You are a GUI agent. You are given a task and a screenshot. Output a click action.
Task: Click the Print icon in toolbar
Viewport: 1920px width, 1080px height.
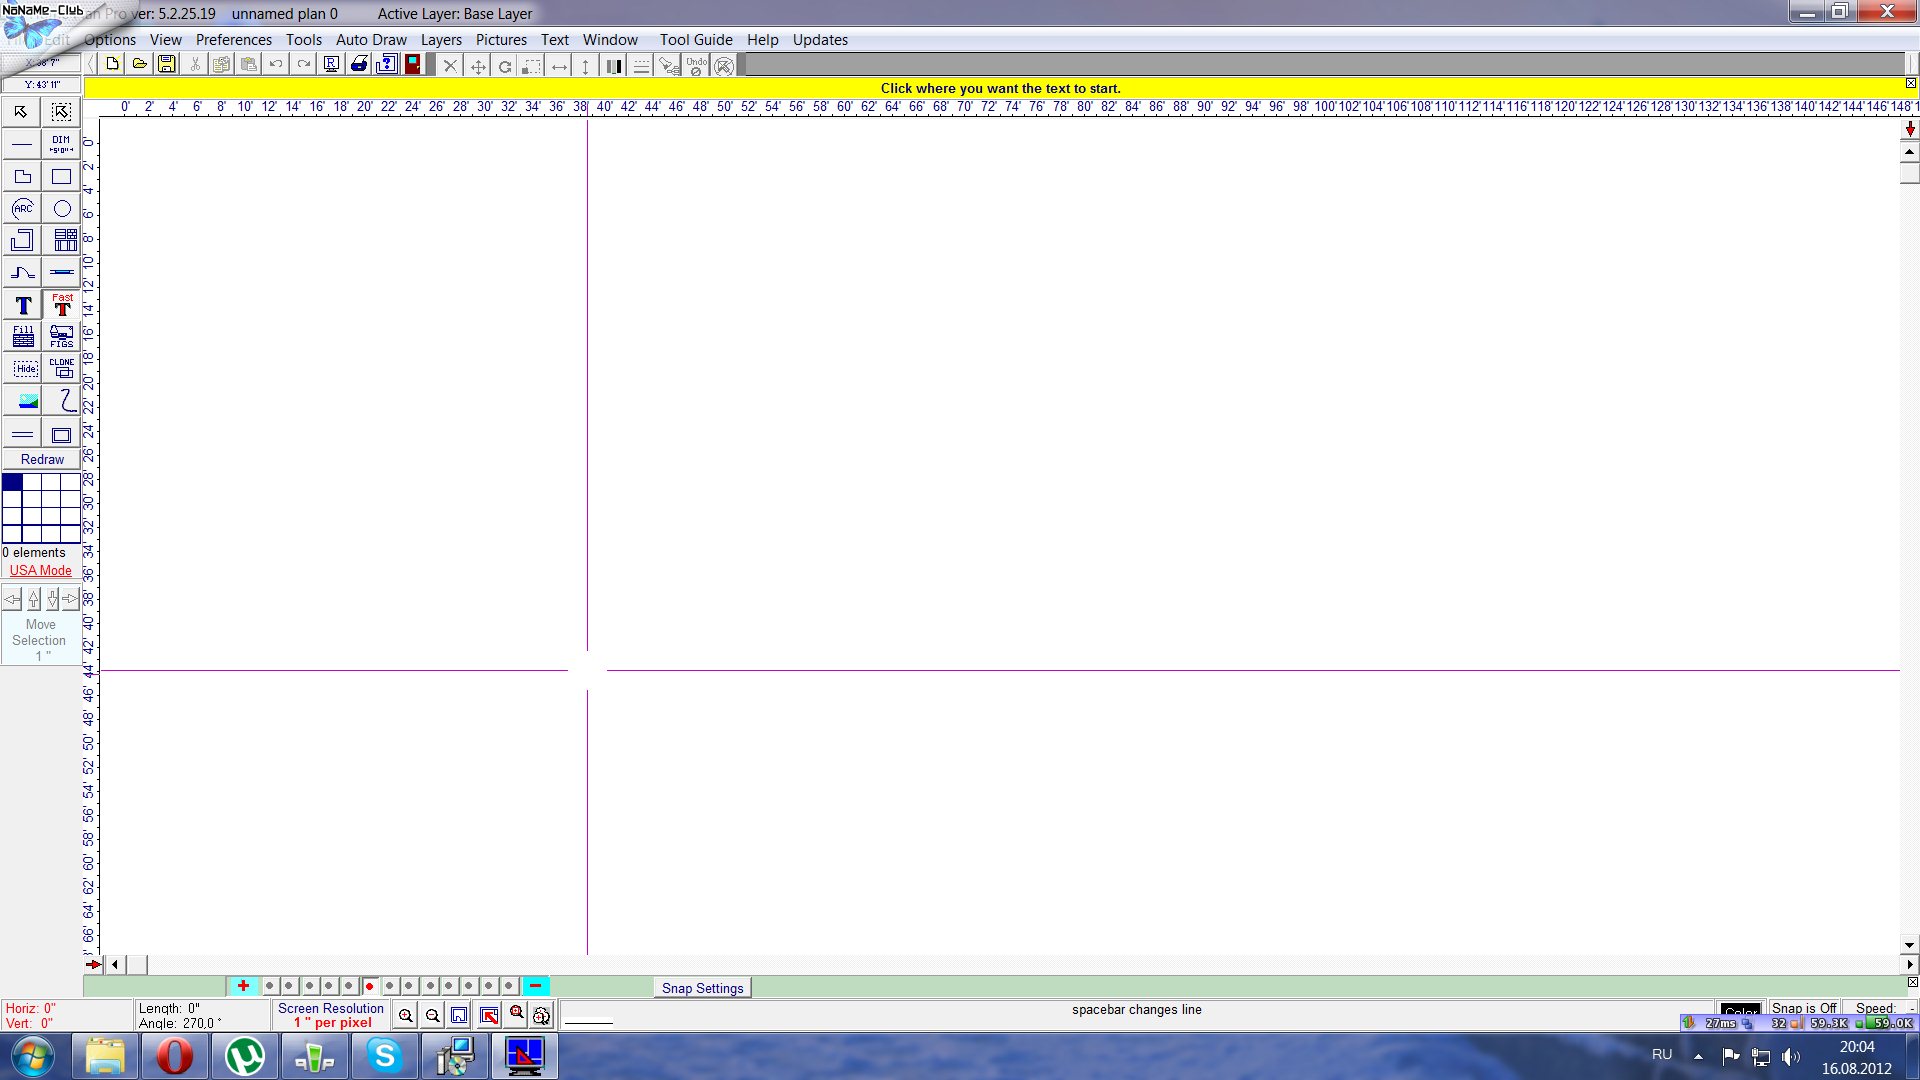(x=359, y=65)
